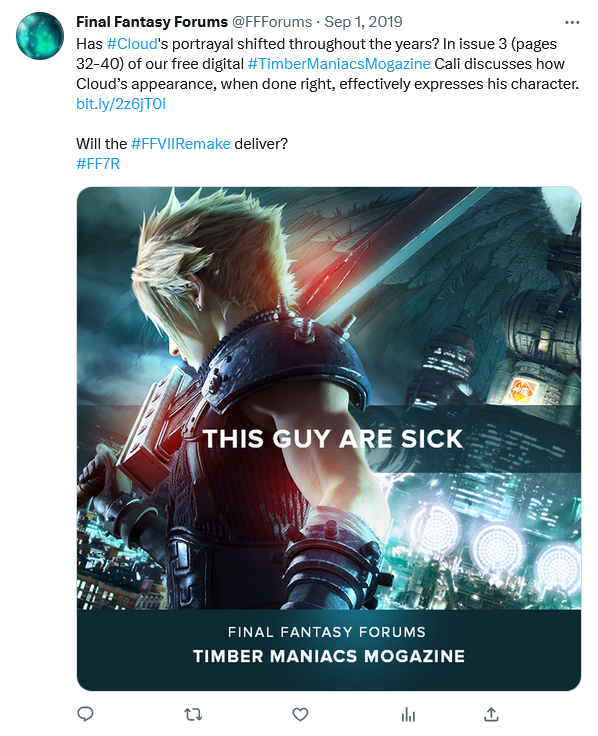This screenshot has height=736, width=598.
Task: Click the #FF7R hashtag
Action: 98,164
